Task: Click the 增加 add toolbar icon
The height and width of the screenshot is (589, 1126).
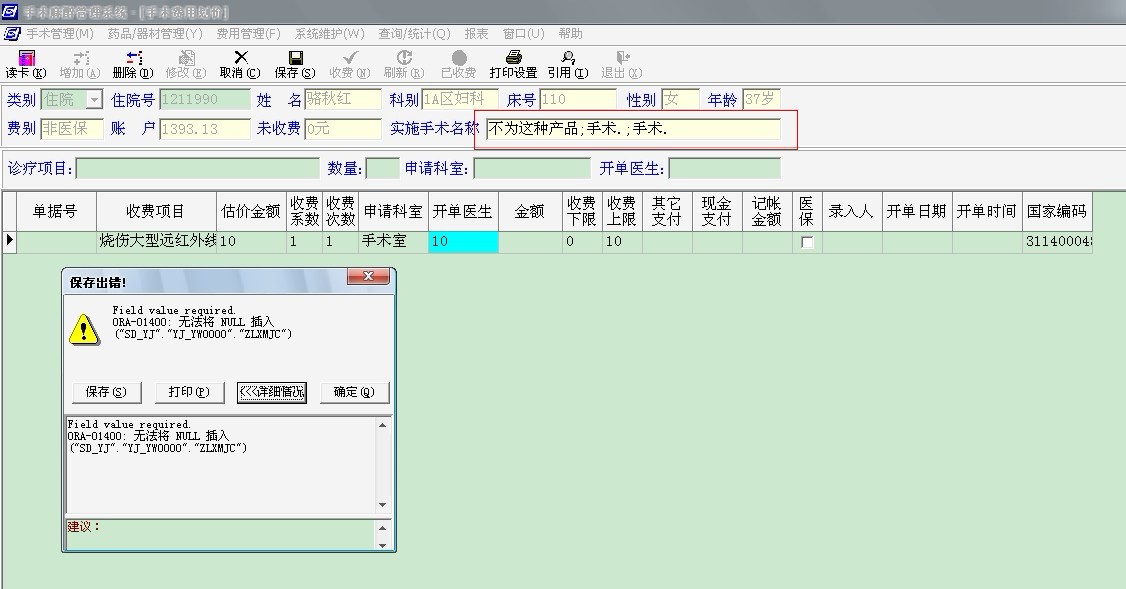Action: click(80, 58)
